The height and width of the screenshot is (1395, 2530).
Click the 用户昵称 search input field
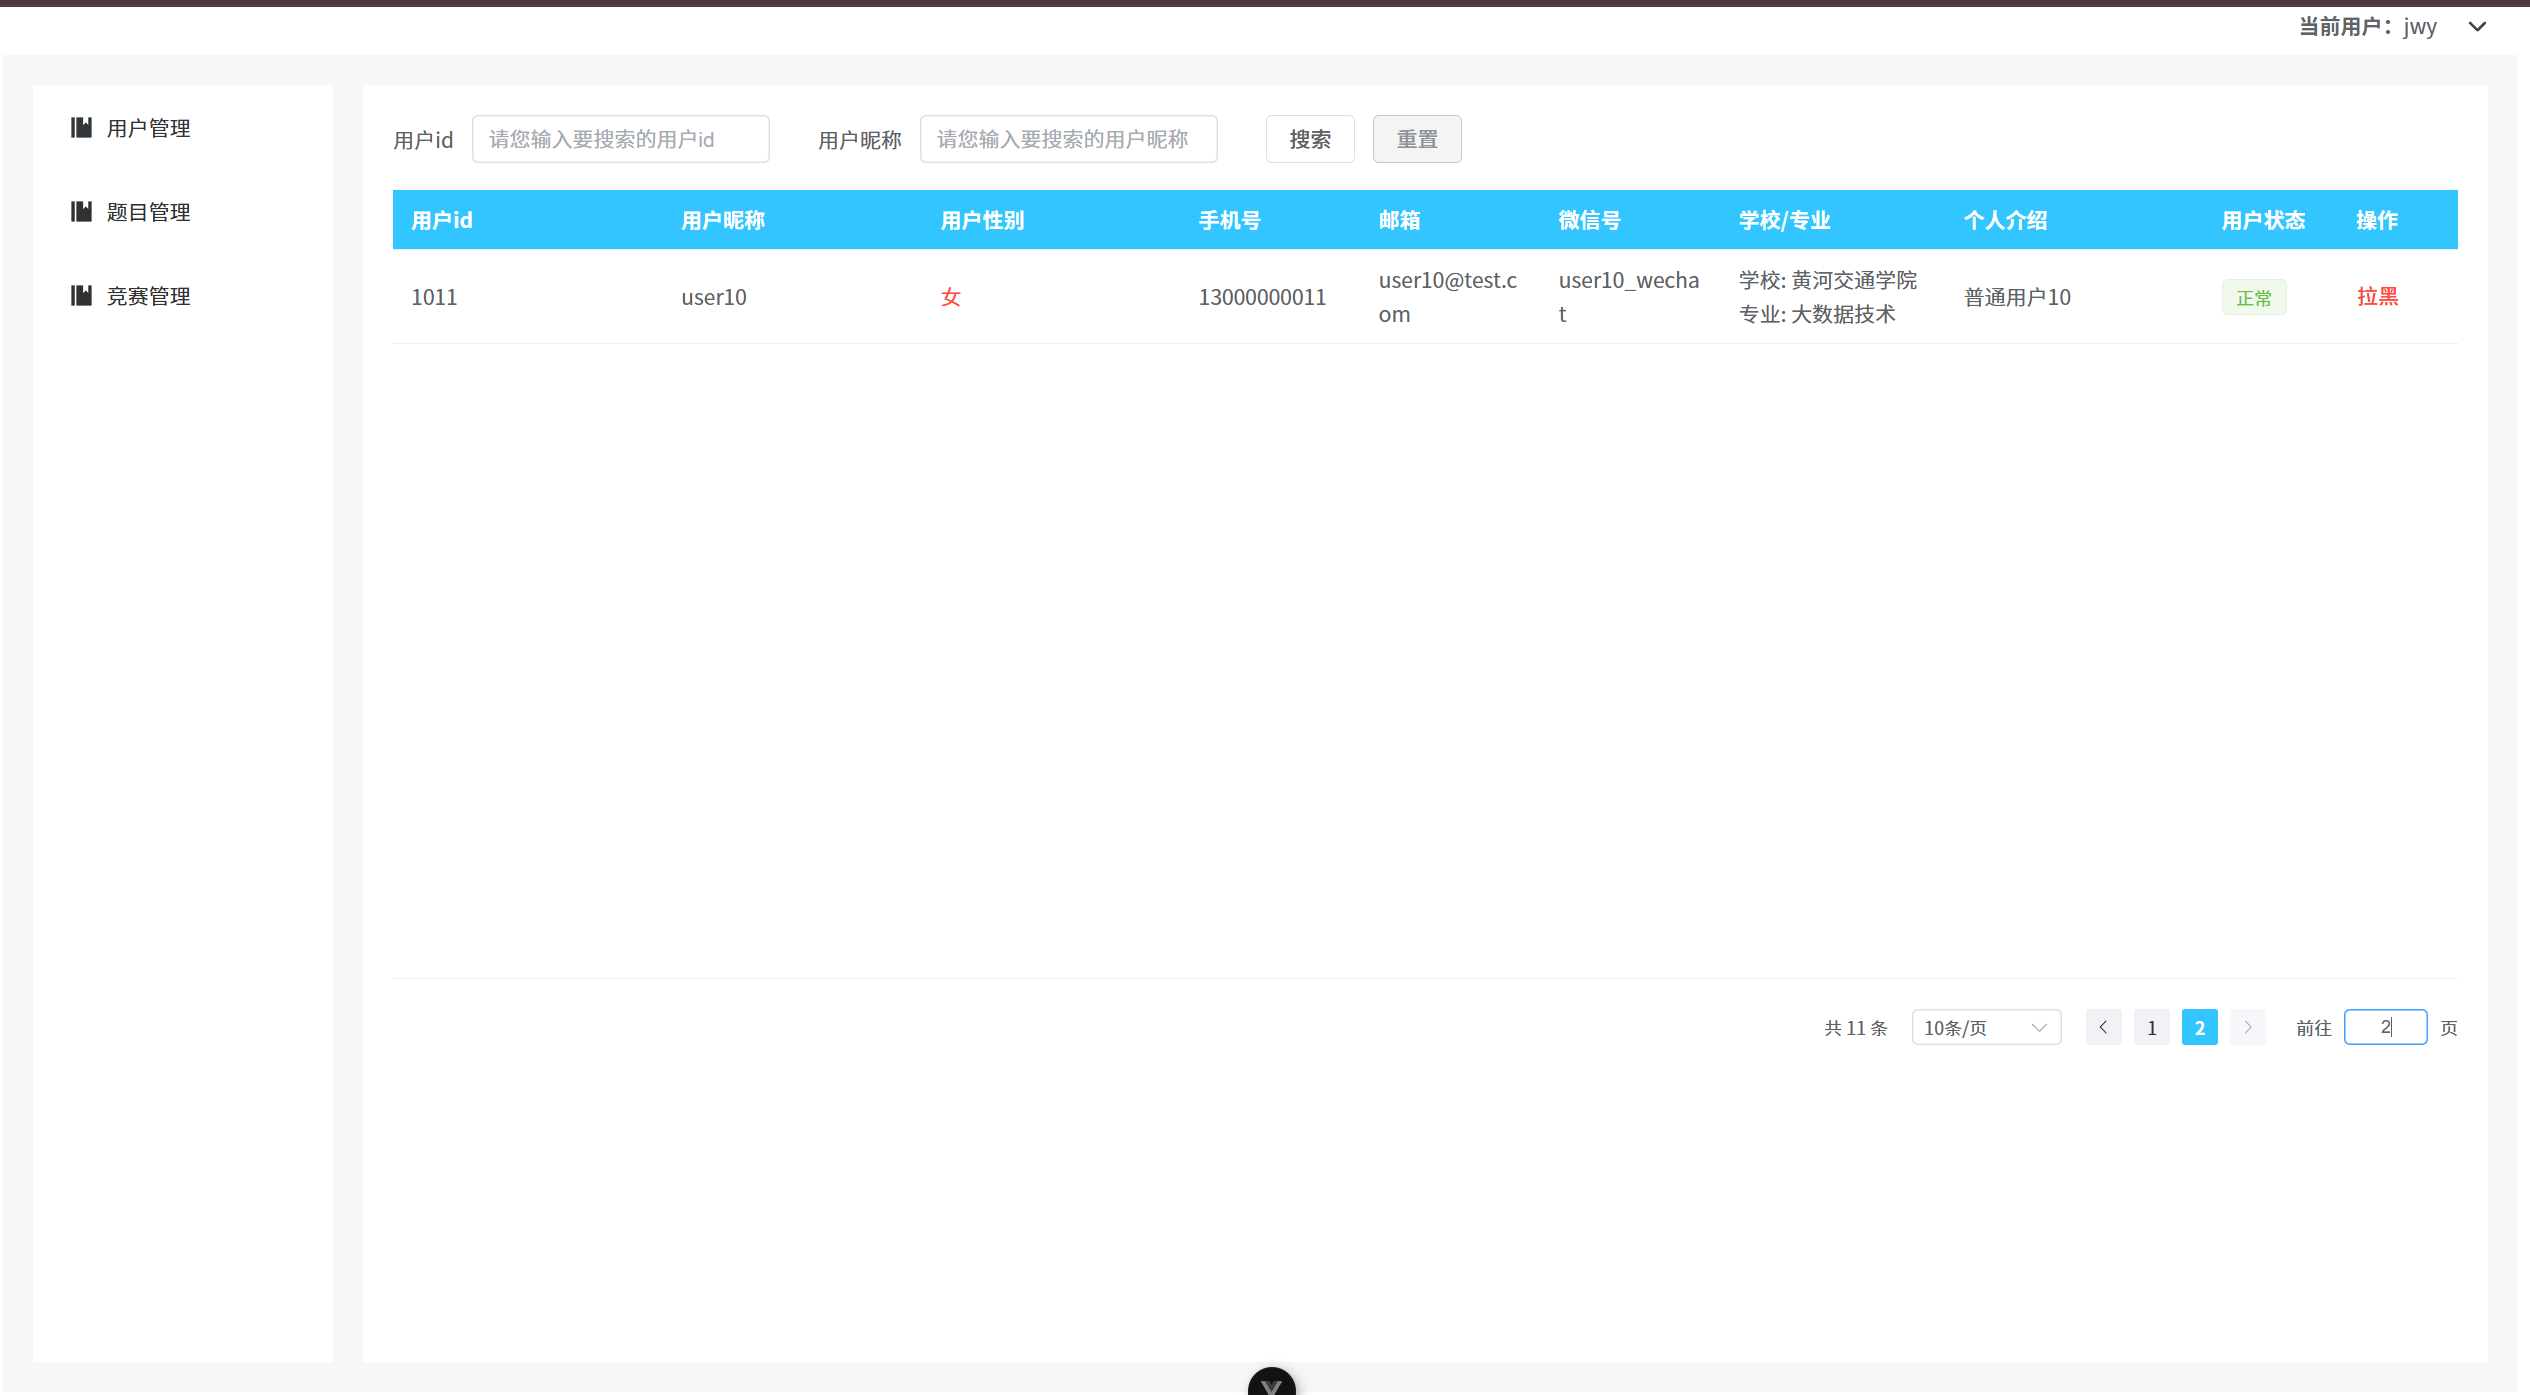1068,139
